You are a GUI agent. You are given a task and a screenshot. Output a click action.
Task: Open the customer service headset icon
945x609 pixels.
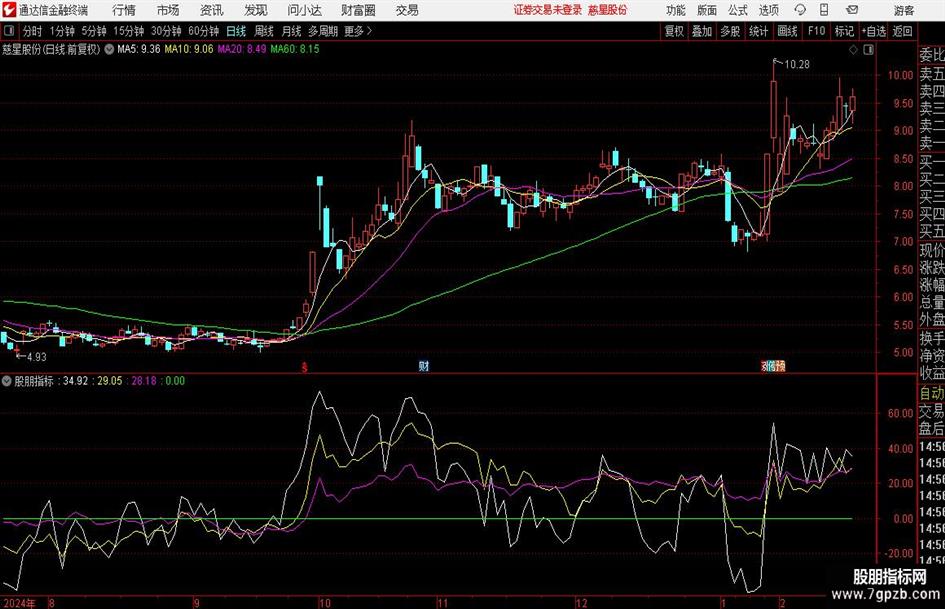(800, 10)
